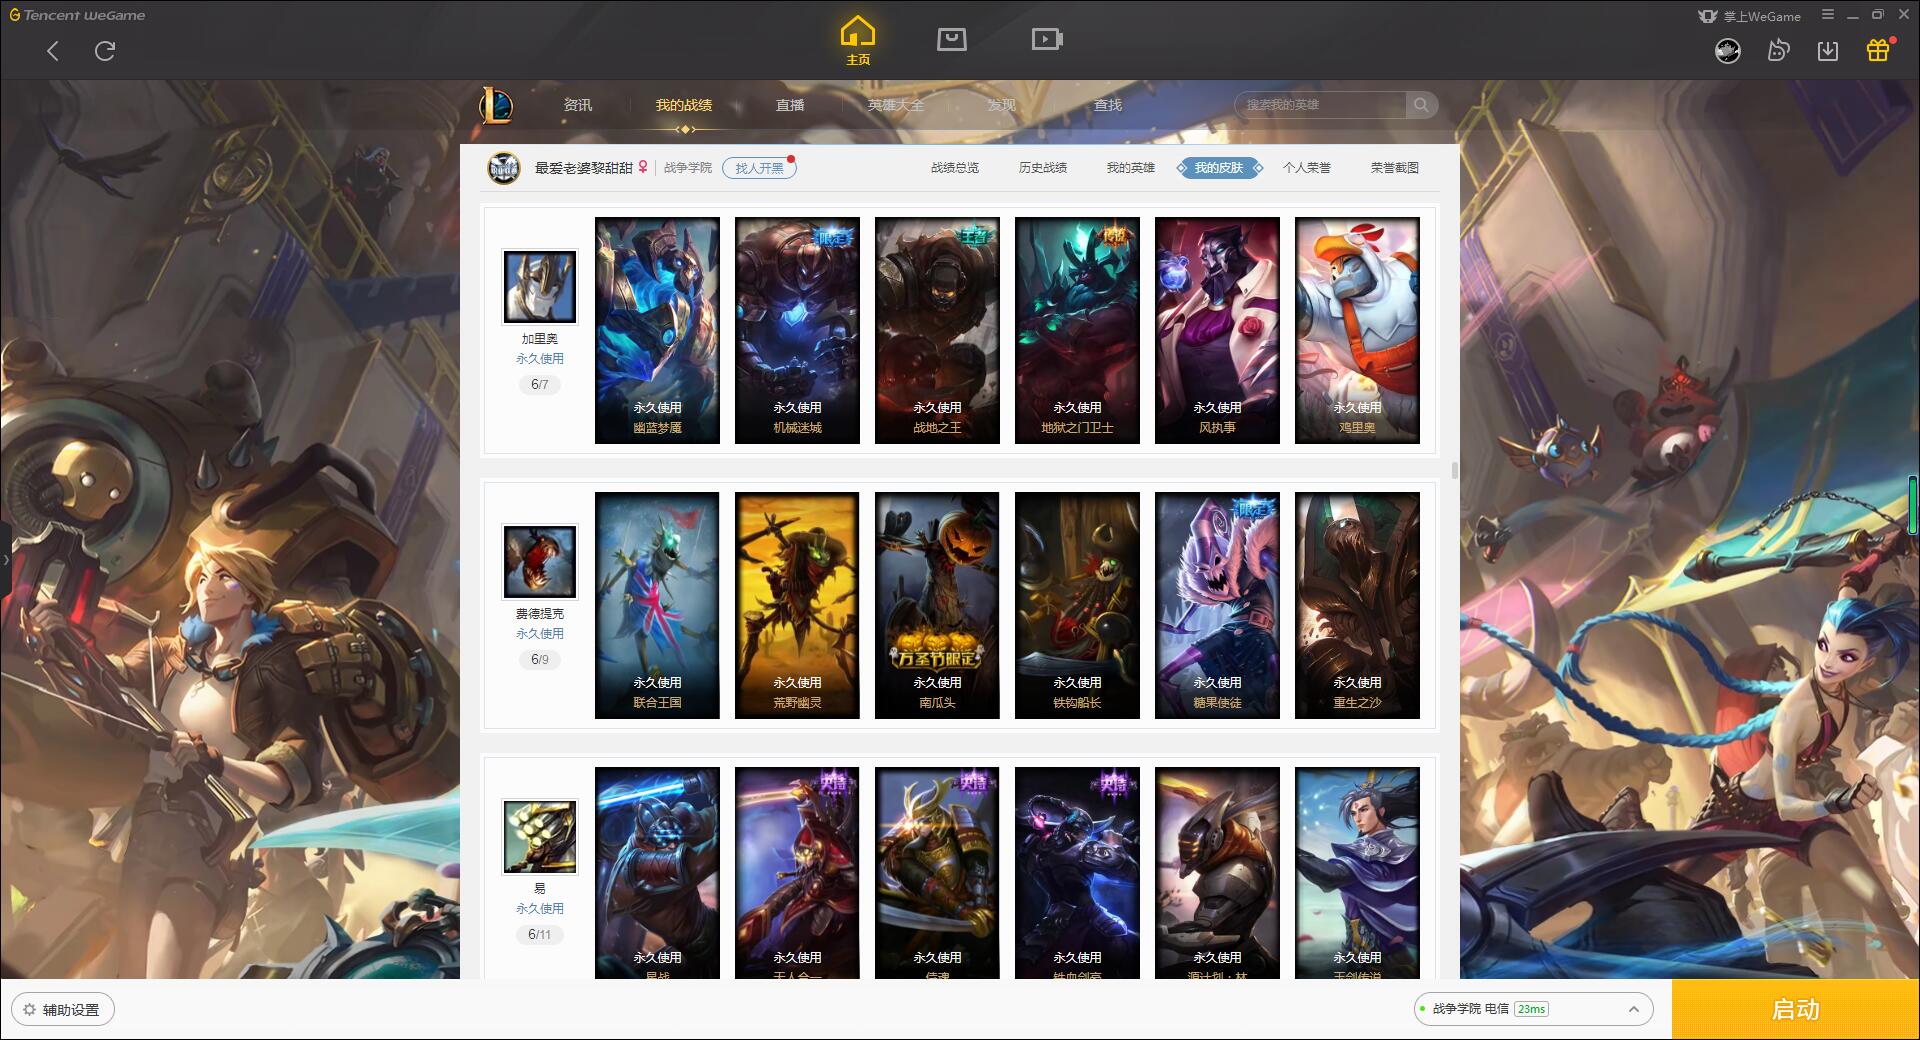Screen dimensions: 1920x1040
Task: Click the 易 champion portrait
Action: point(540,837)
